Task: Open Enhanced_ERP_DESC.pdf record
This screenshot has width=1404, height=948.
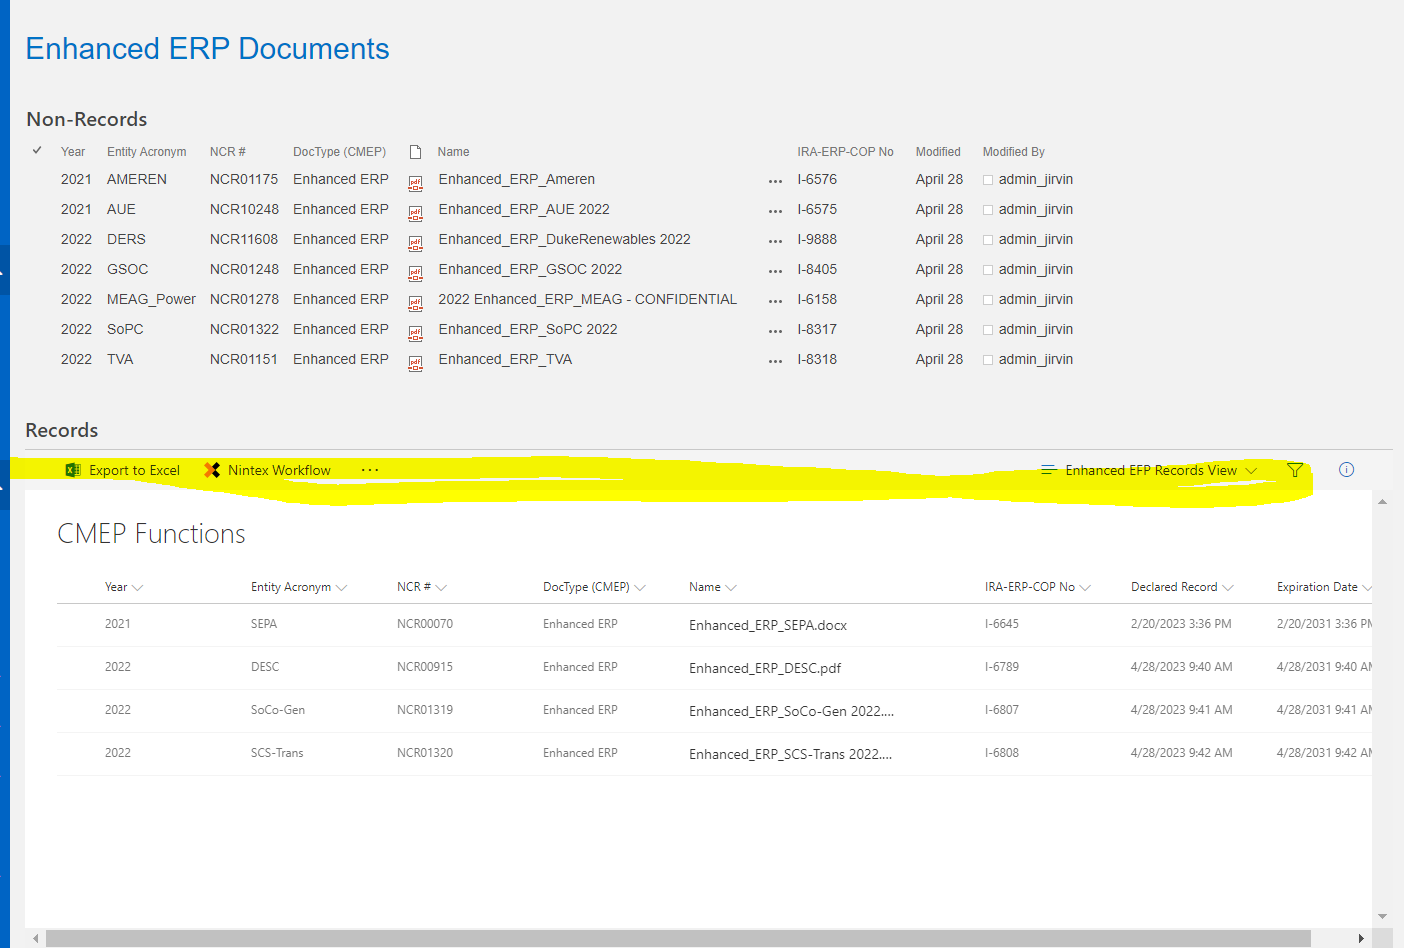Action: click(765, 668)
